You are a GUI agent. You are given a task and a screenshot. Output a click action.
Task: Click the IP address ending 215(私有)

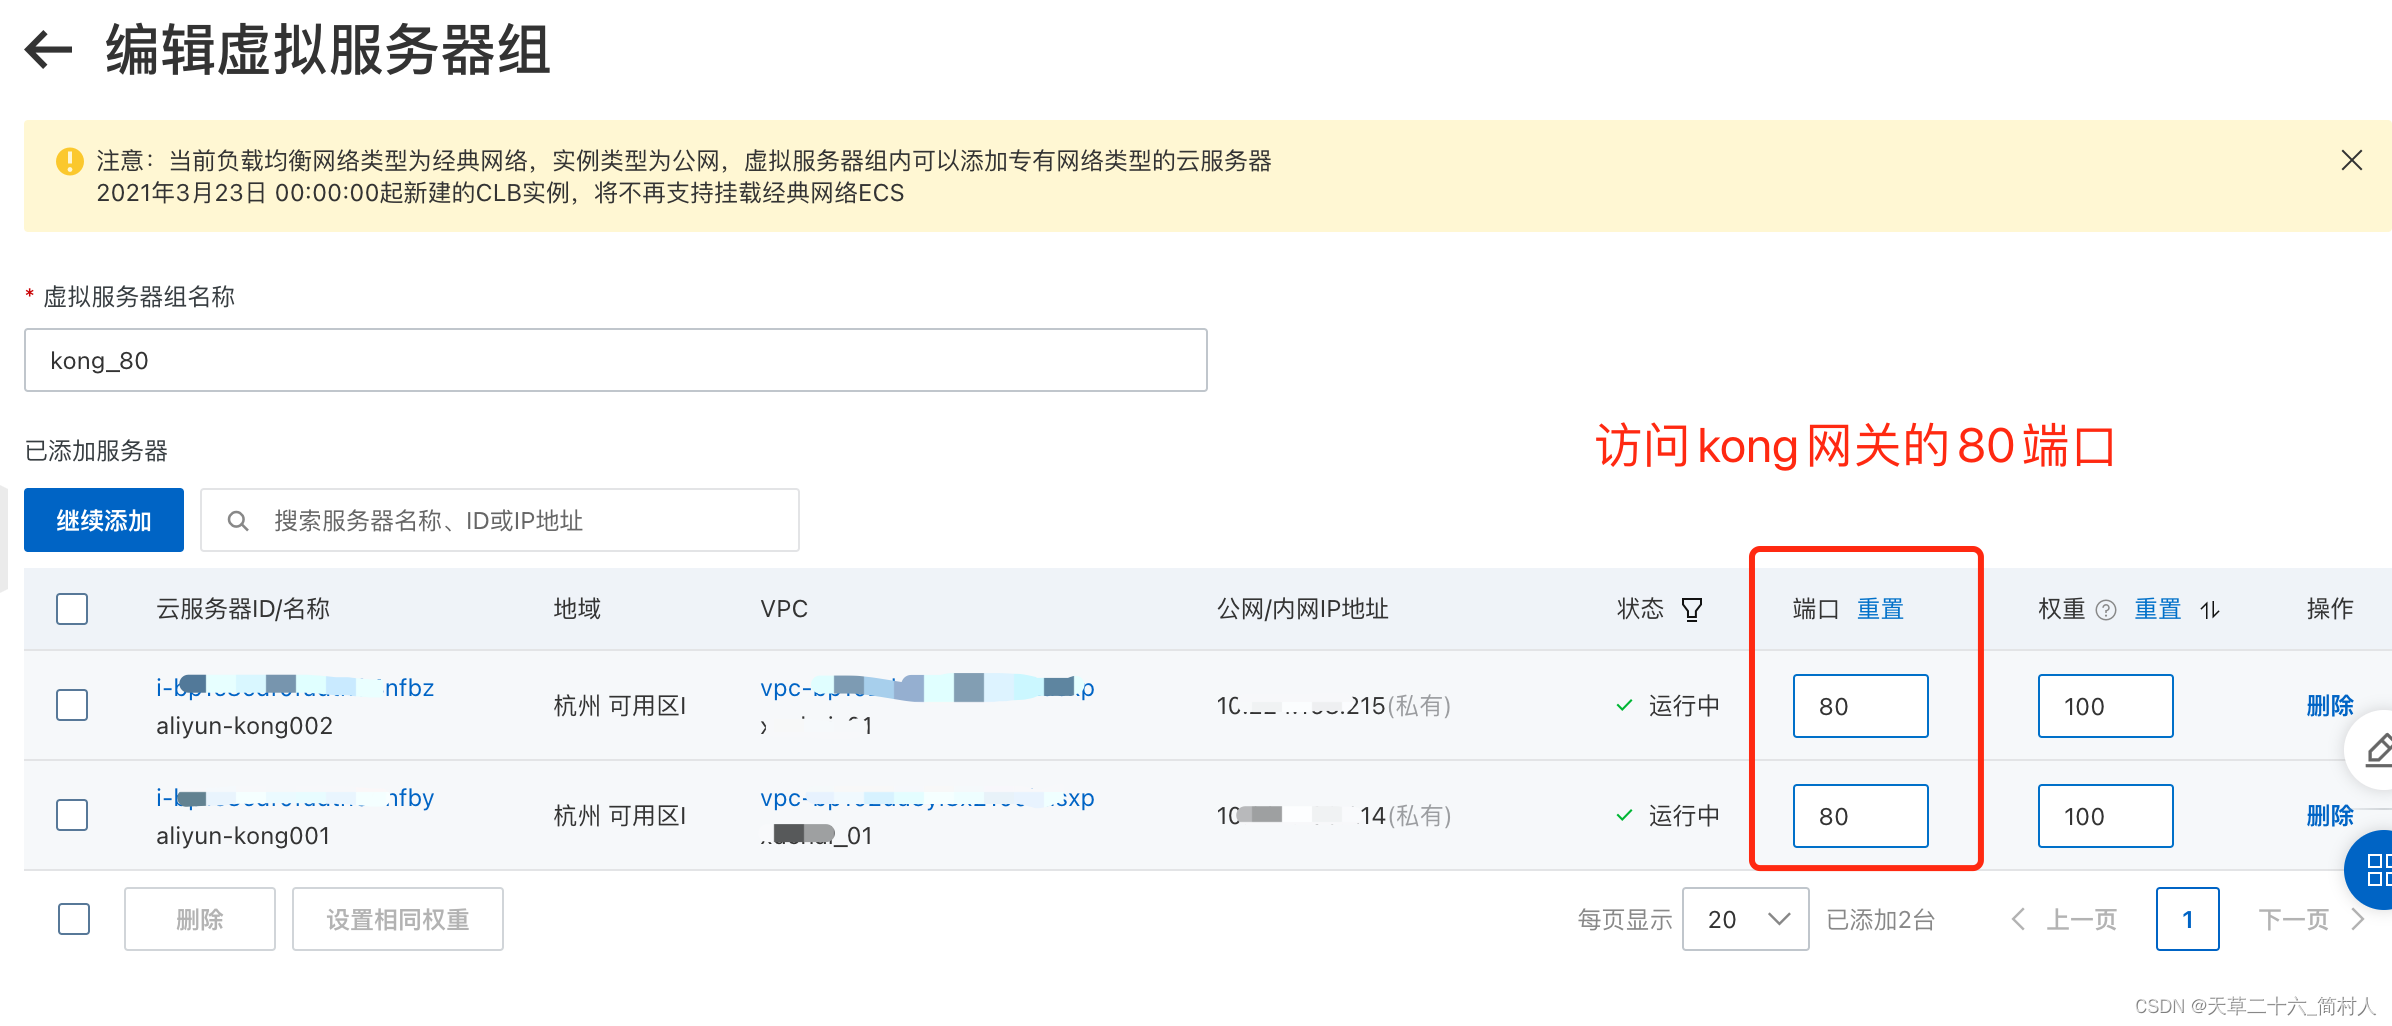(x=1334, y=706)
